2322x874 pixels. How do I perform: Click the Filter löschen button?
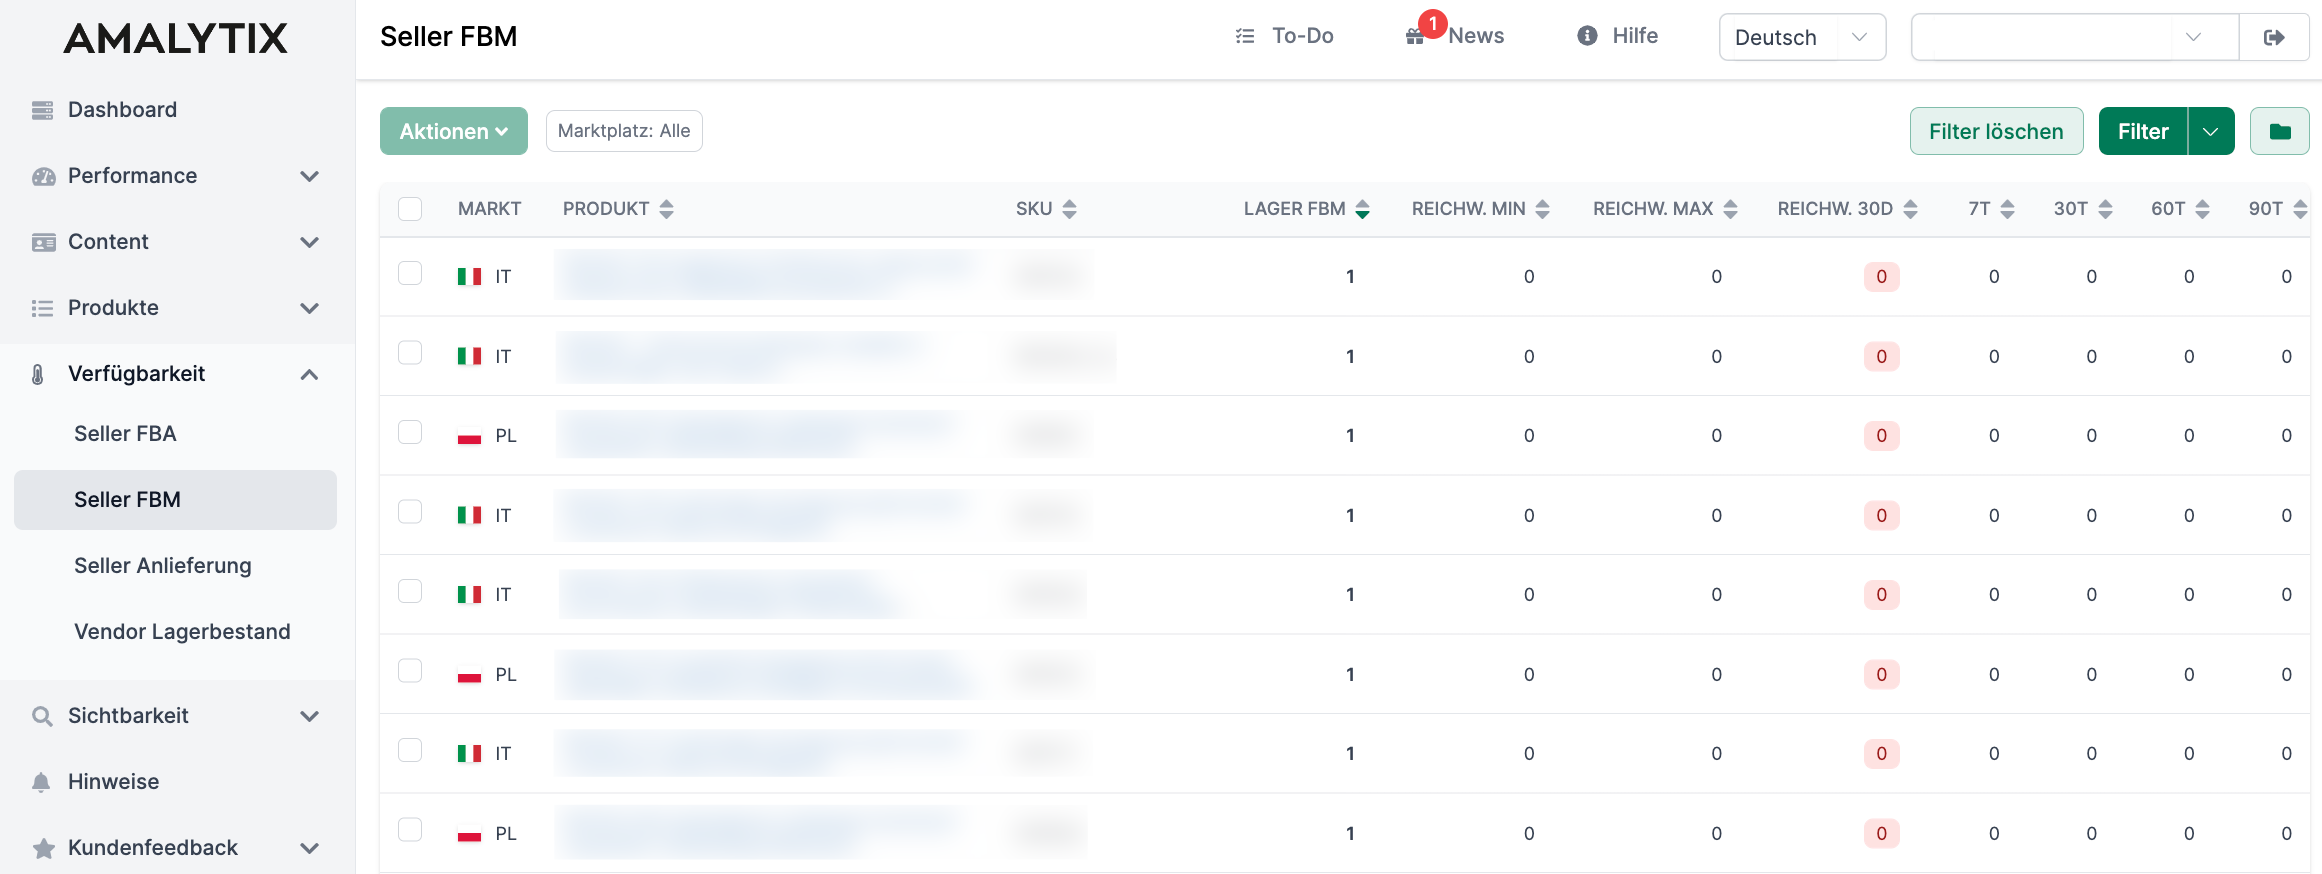coord(1996,131)
